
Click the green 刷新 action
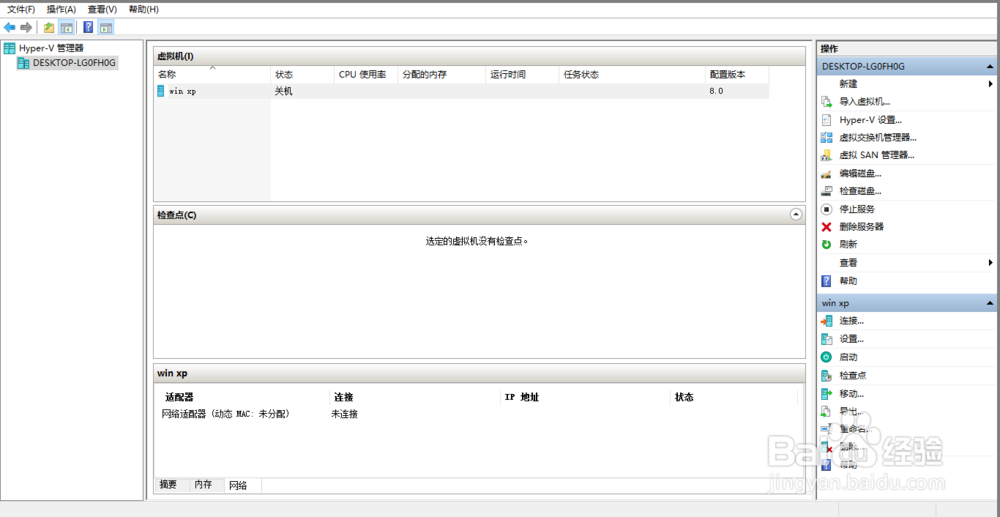[848, 244]
